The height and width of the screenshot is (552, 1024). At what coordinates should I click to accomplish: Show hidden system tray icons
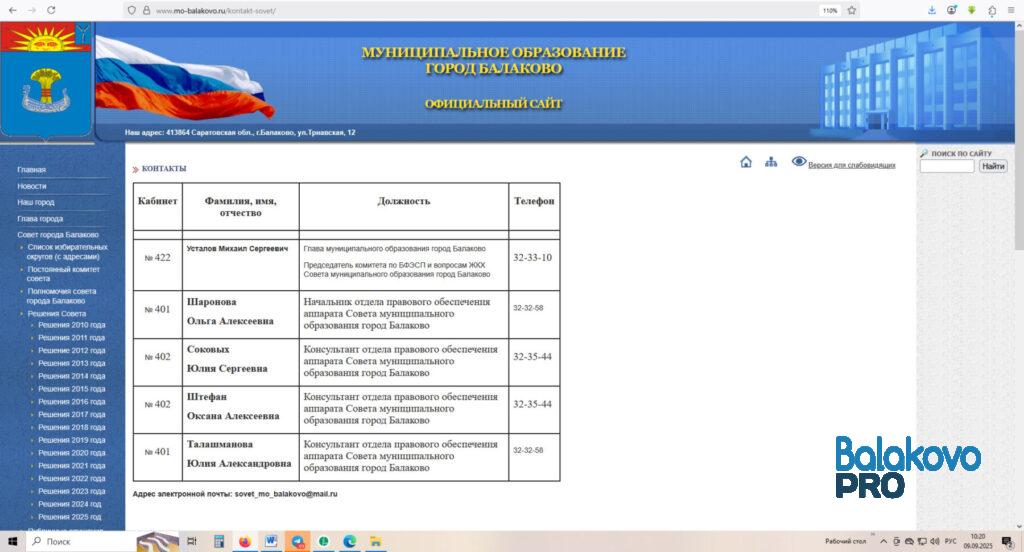coord(884,542)
